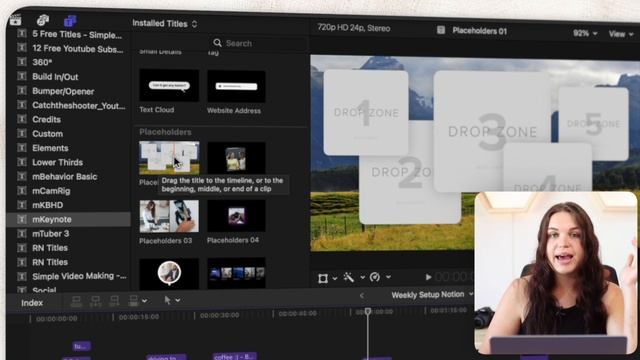640x360 pixels.
Task: Play the viewer with the play button
Action: point(428,277)
